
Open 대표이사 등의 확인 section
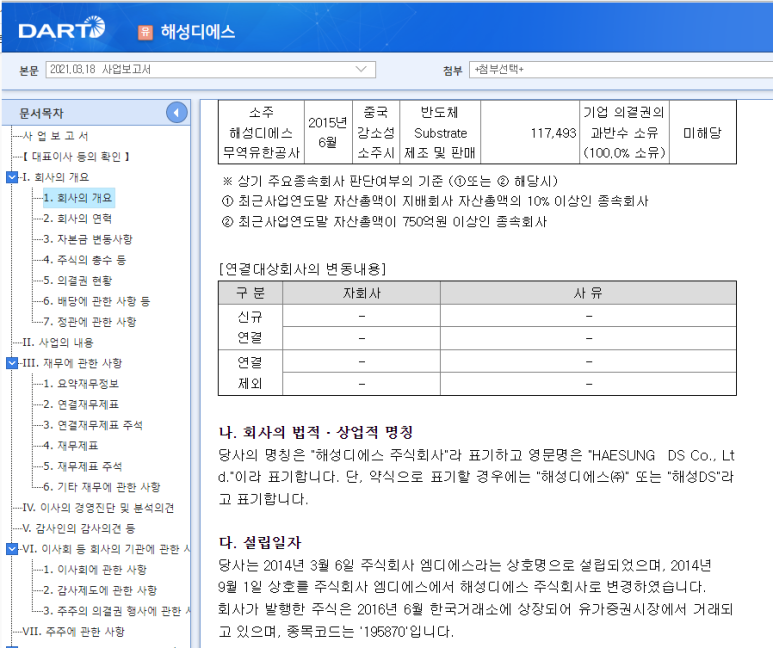click(x=76, y=156)
